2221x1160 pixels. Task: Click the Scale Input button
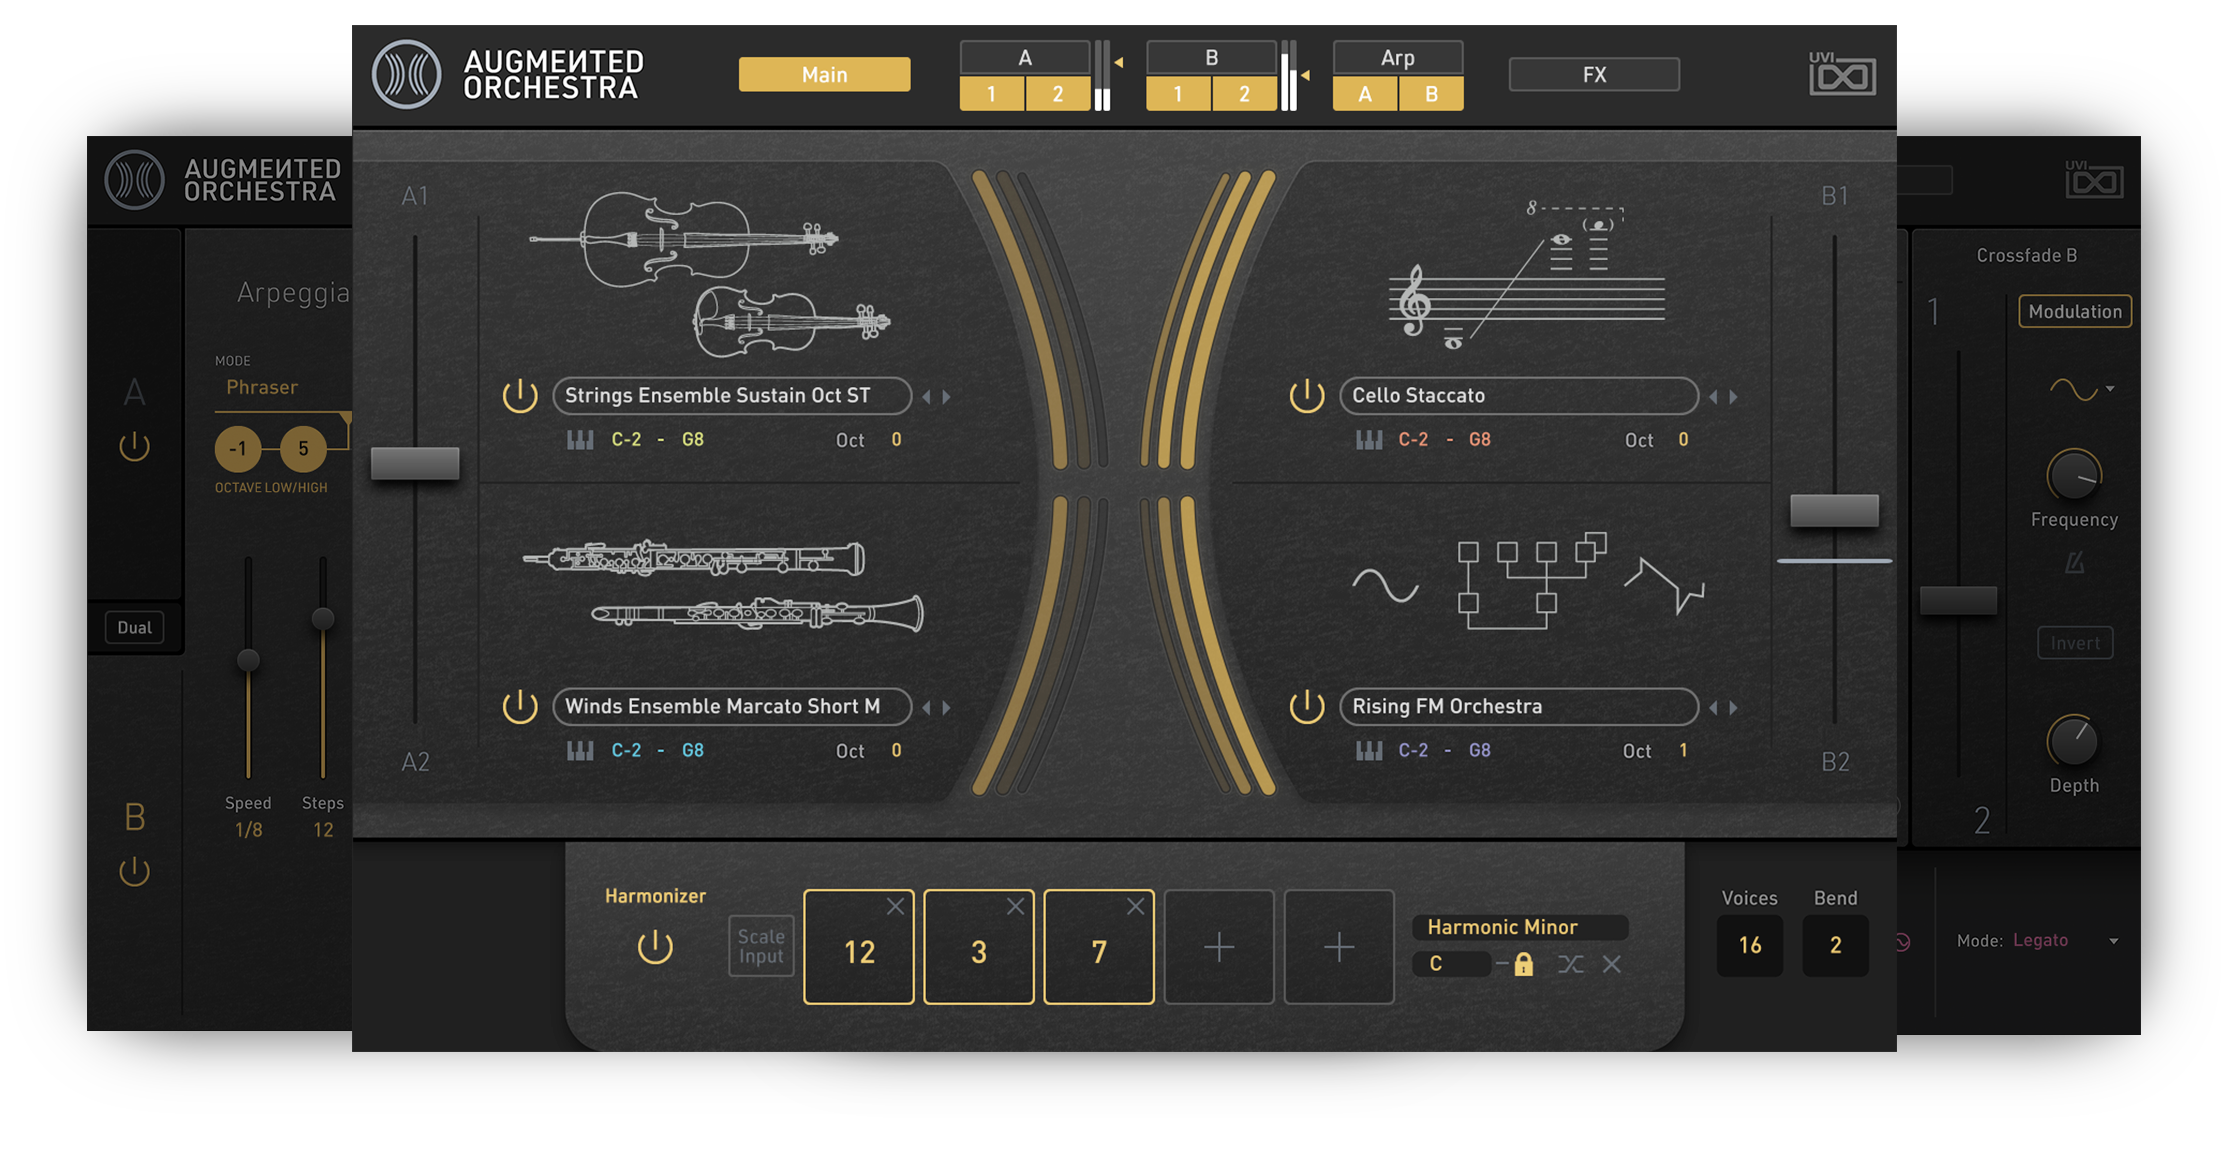click(761, 946)
